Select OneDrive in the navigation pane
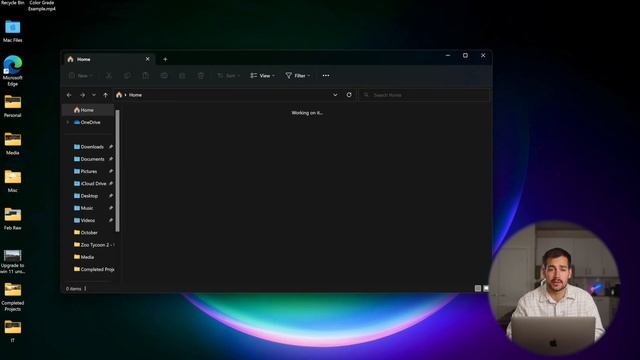 [88, 122]
